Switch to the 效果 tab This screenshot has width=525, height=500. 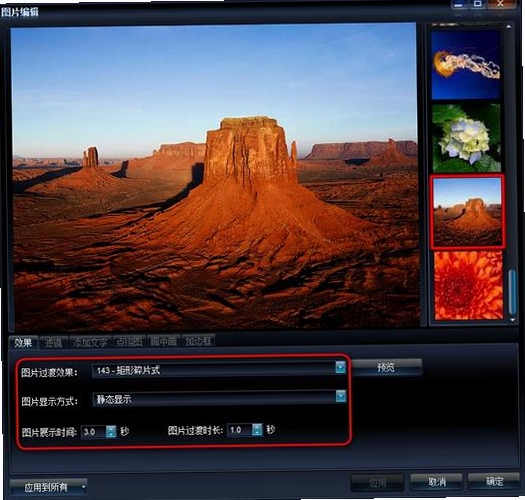(x=23, y=342)
